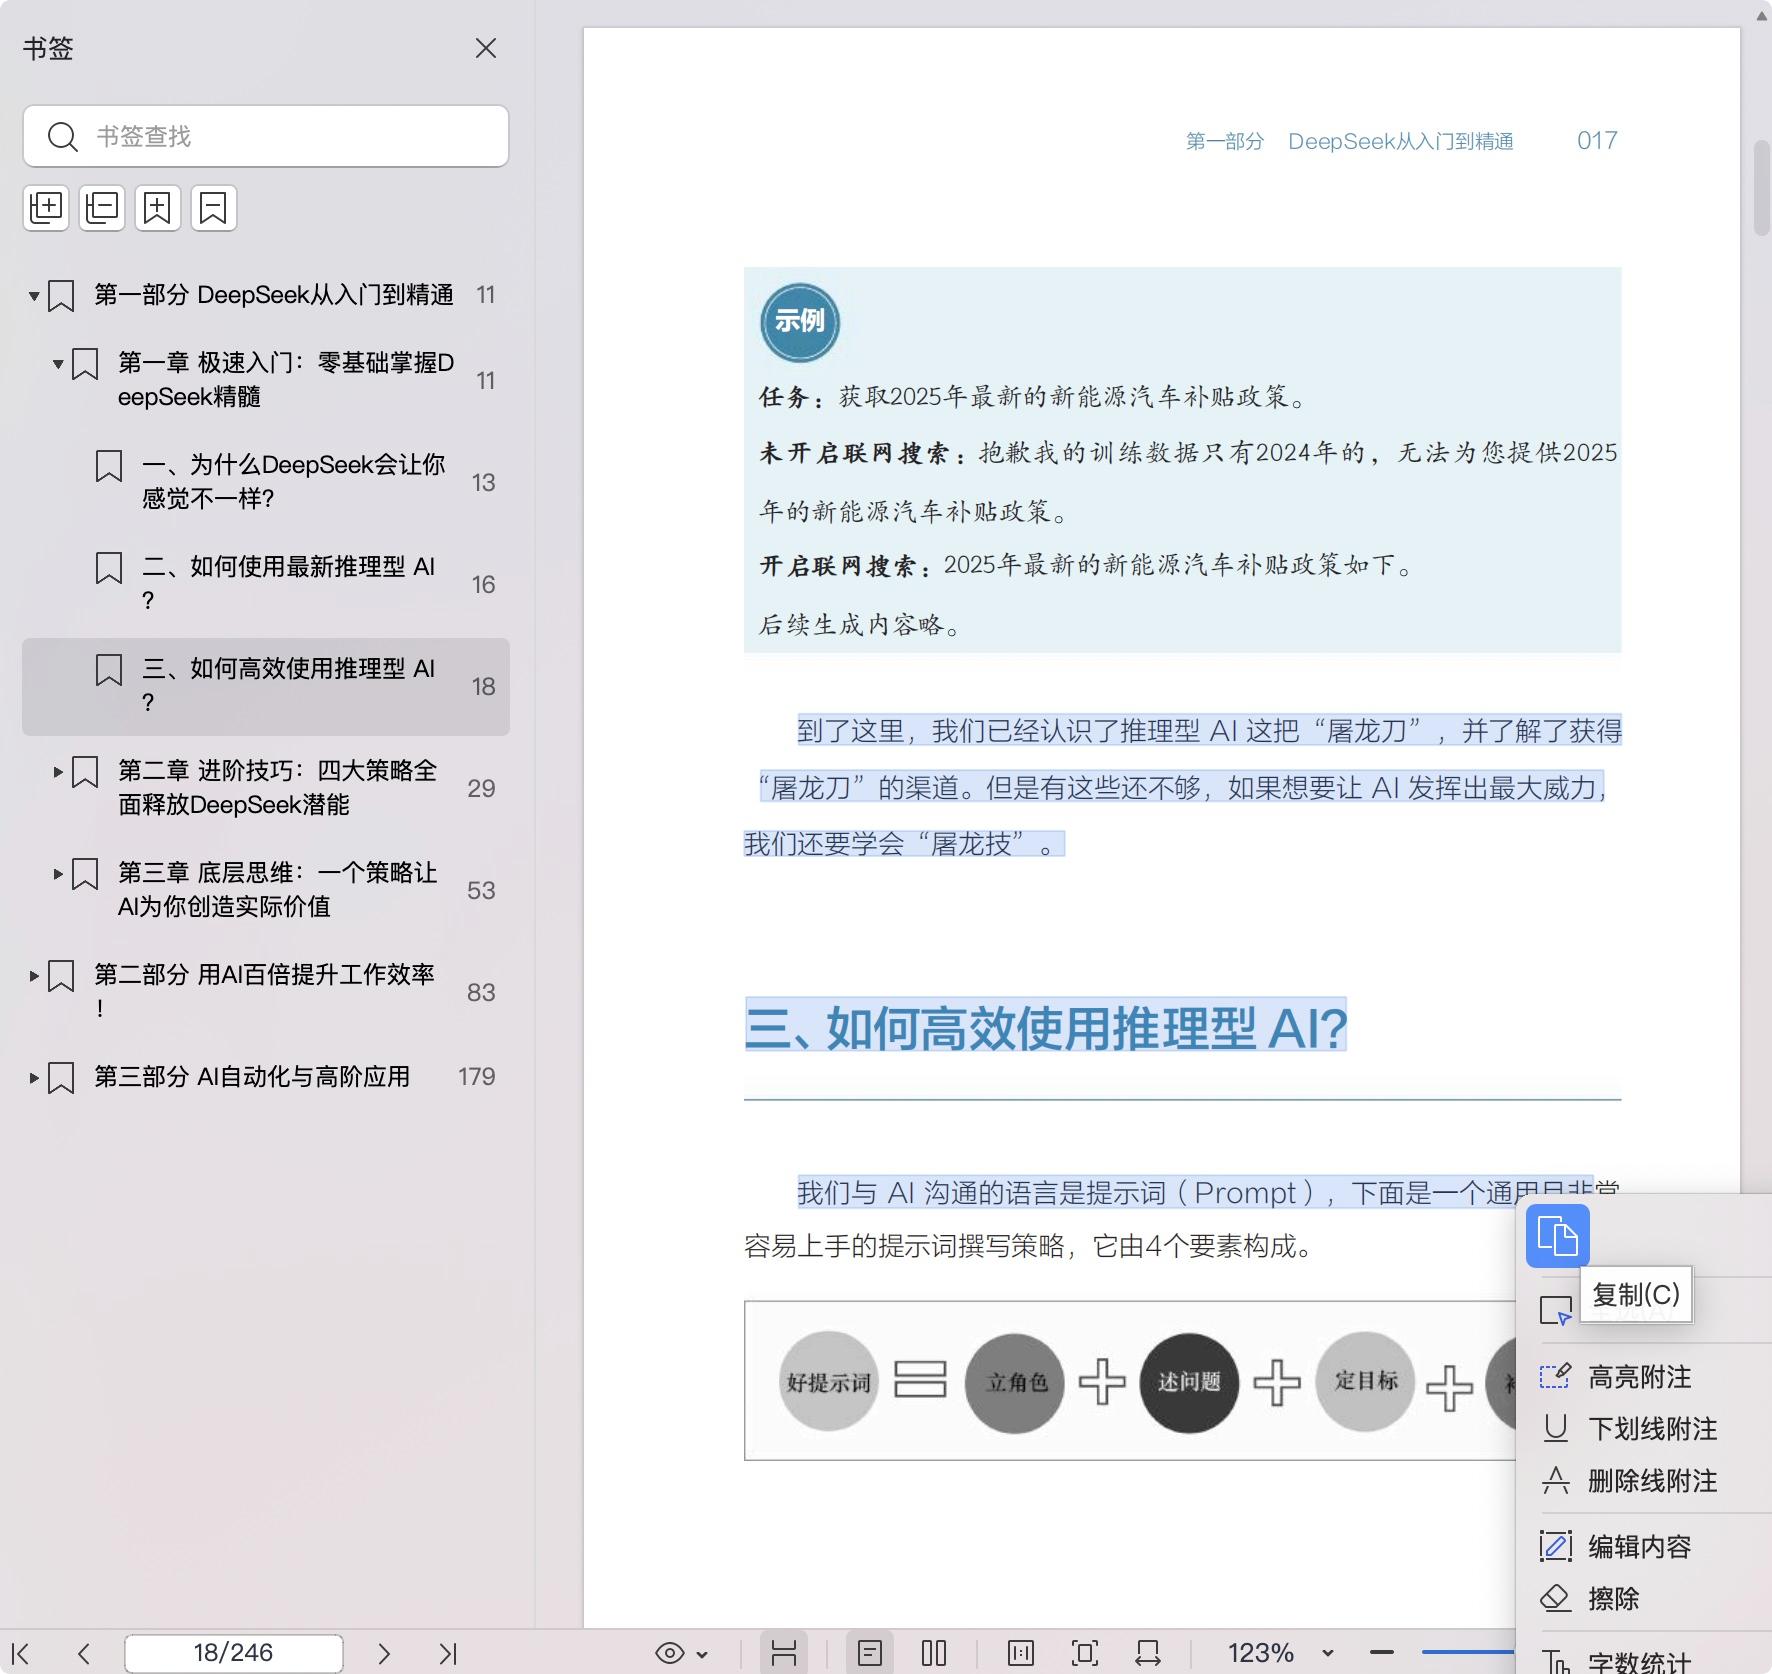Click the blue copy icon above the context menu

(1557, 1237)
